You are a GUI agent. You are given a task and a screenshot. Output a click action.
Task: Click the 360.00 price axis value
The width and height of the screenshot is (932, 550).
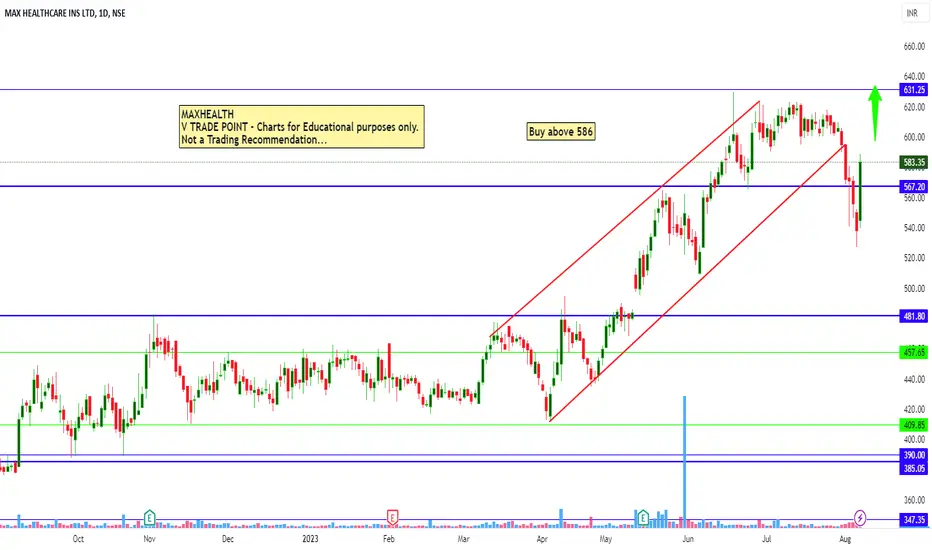(914, 500)
